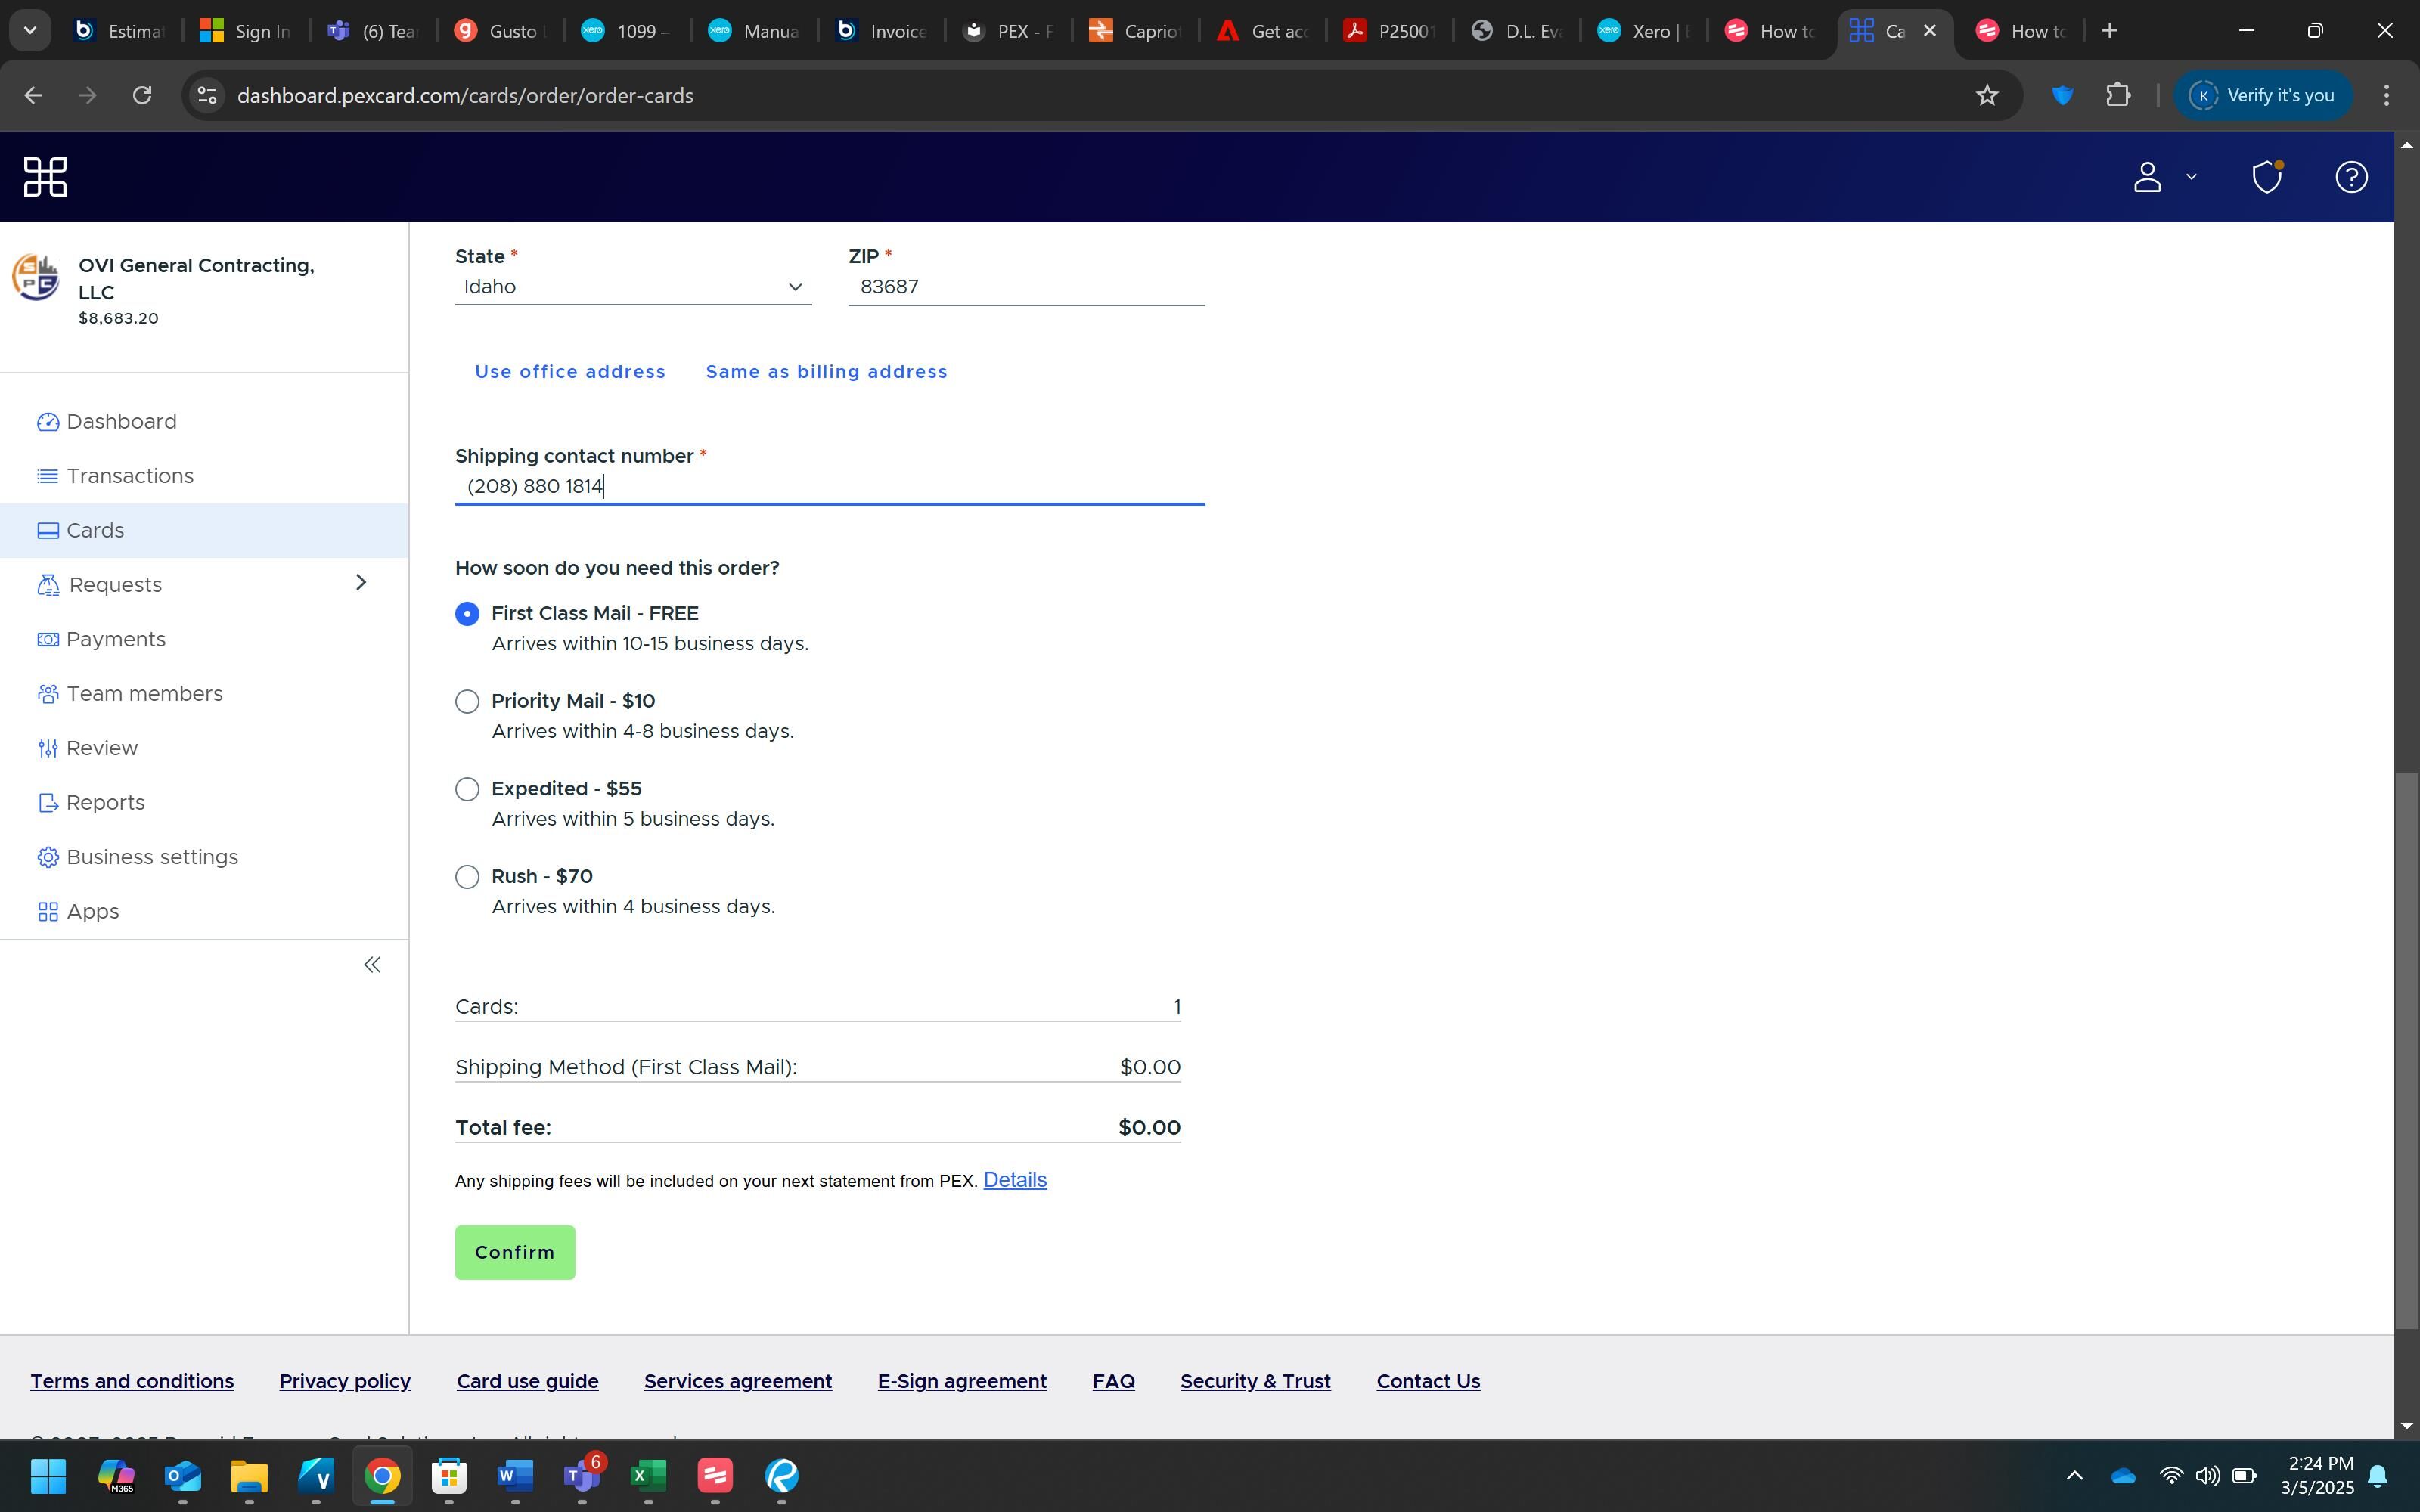This screenshot has width=2420, height=1512.
Task: Open Excel from the Windows taskbar
Action: point(648,1475)
